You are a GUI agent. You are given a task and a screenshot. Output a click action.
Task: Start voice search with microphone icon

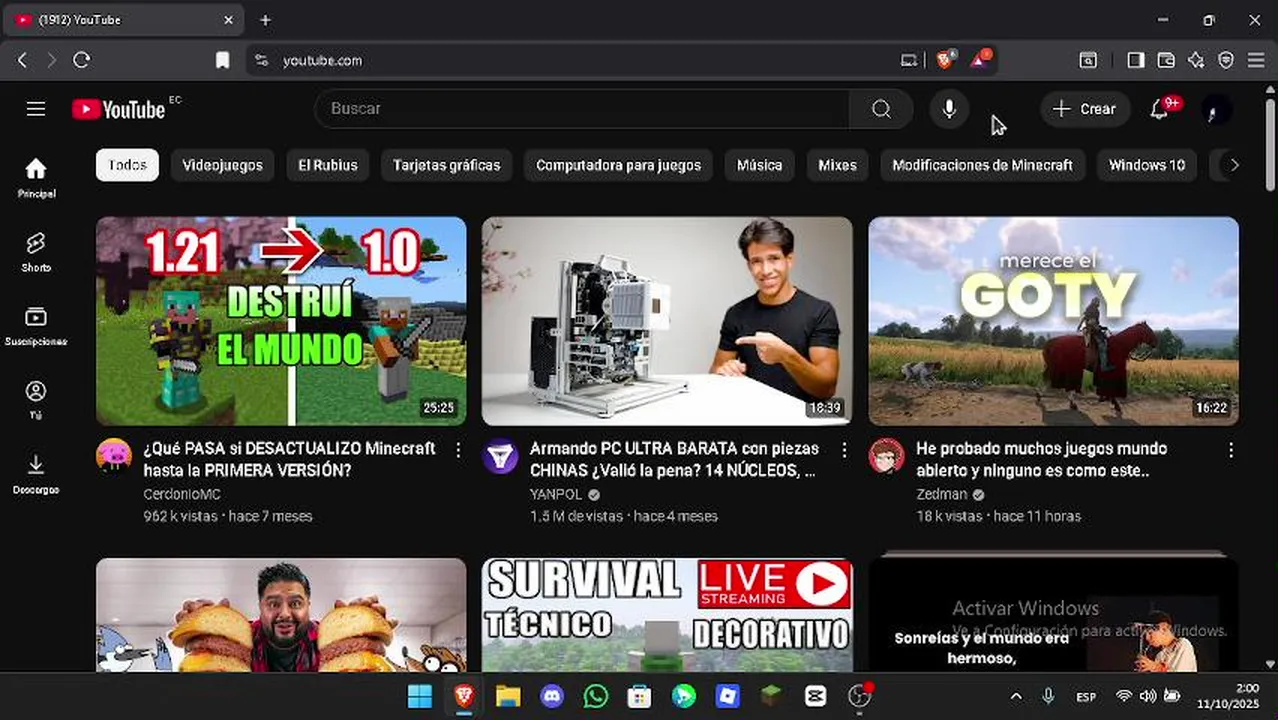point(949,109)
